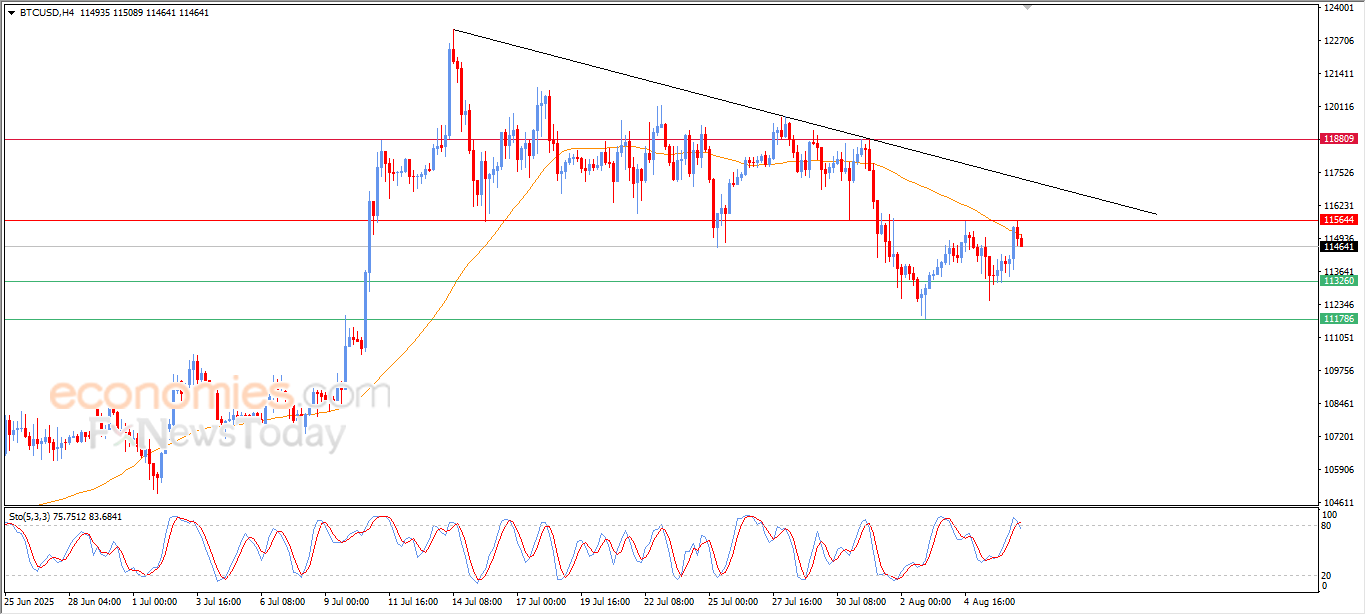Click the 2 Aug 00:00 time label
Image resolution: width=1366 pixels, height=615 pixels.
click(x=925, y=602)
